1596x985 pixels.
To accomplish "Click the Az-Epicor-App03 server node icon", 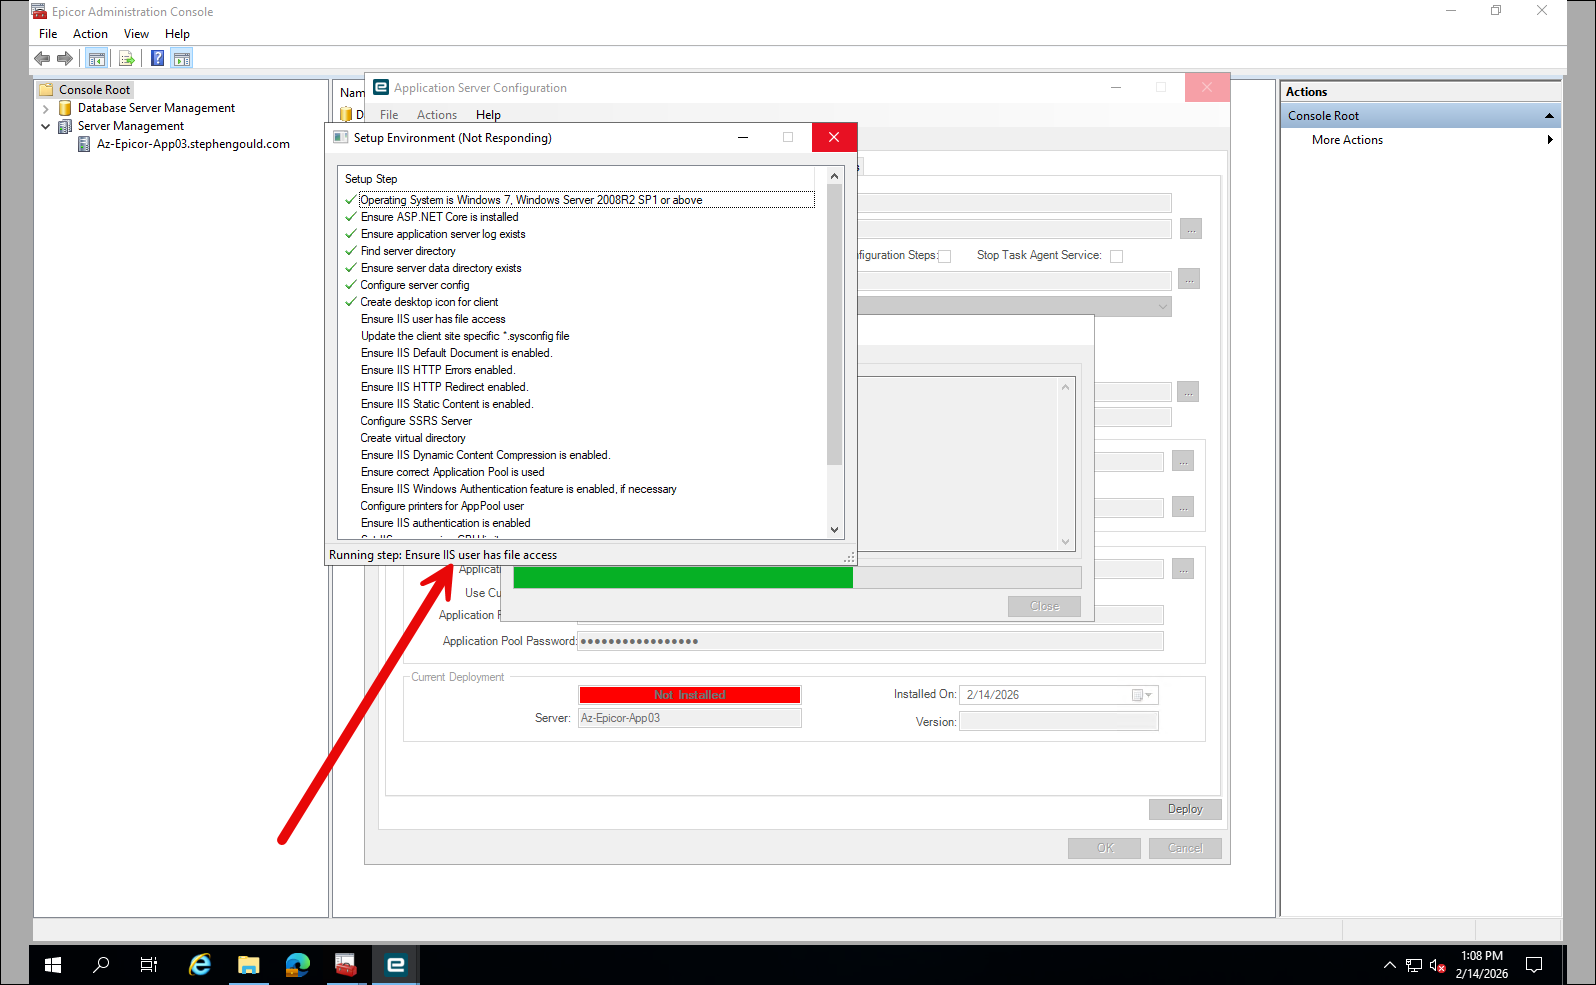I will [x=84, y=144].
